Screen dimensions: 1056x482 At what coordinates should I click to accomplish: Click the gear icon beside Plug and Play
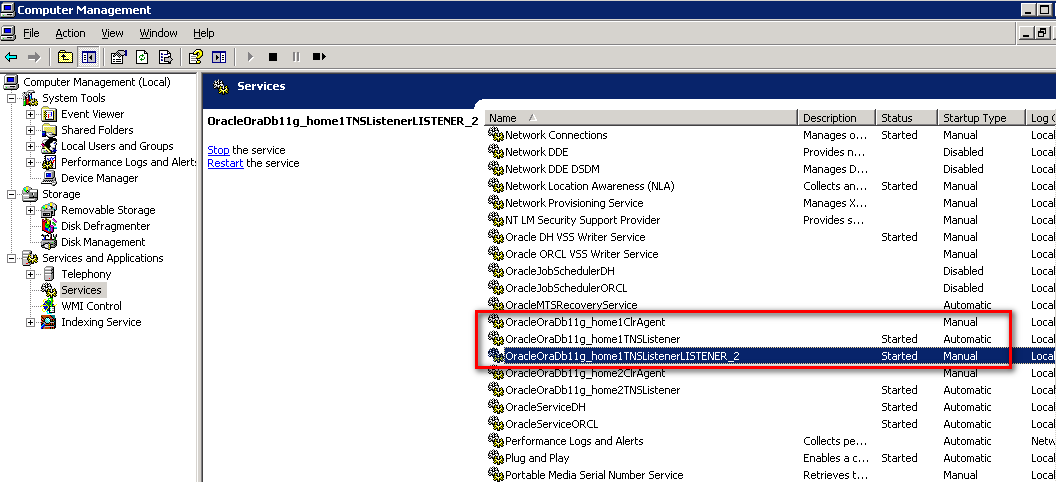tap(496, 458)
